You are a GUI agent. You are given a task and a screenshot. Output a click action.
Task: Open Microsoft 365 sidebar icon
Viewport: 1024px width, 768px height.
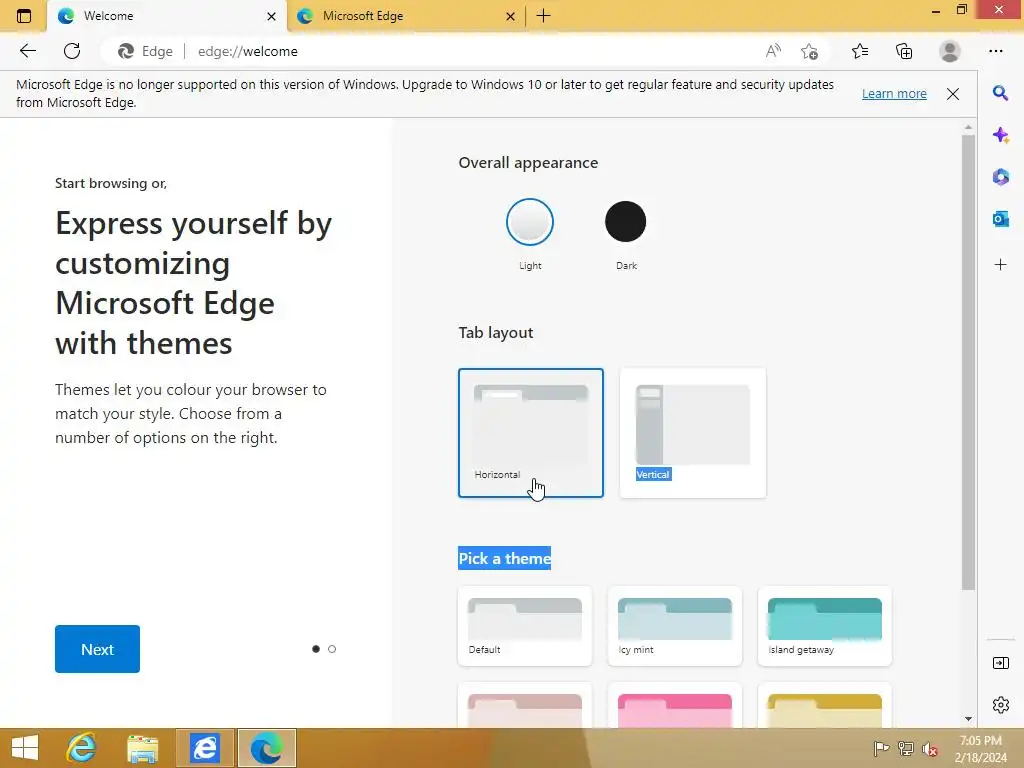click(x=1000, y=176)
